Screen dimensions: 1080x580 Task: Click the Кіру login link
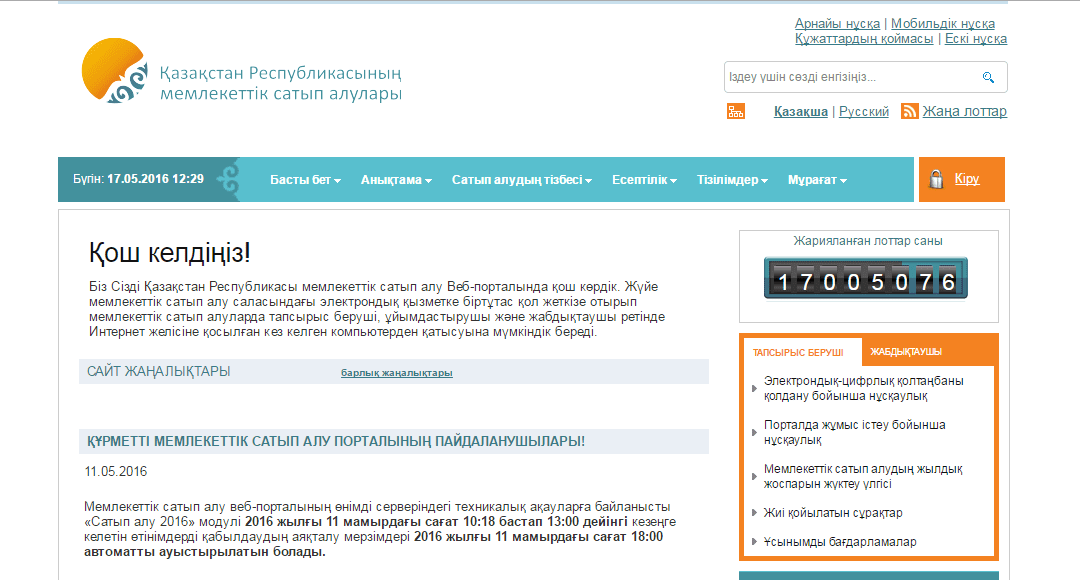tap(966, 179)
